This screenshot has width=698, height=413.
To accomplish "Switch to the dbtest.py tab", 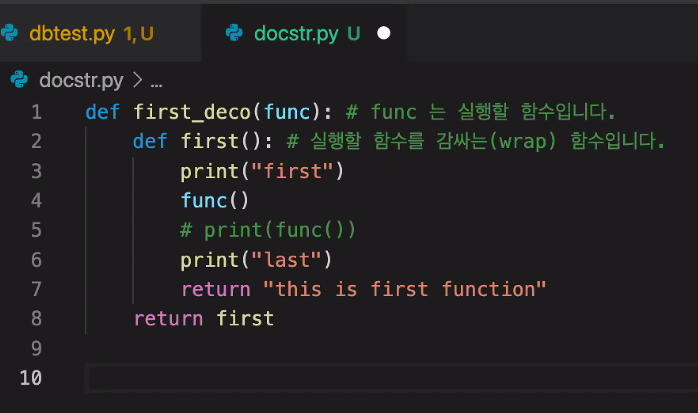I will click(100, 33).
